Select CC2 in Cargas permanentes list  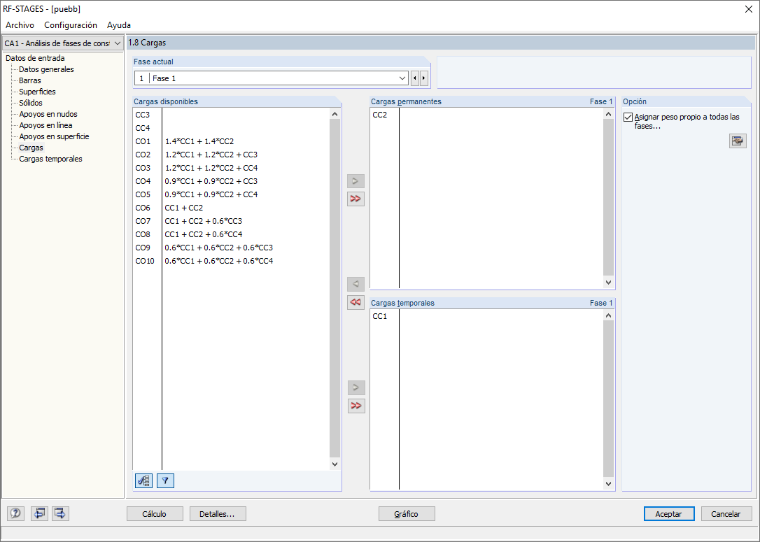[x=487, y=115]
